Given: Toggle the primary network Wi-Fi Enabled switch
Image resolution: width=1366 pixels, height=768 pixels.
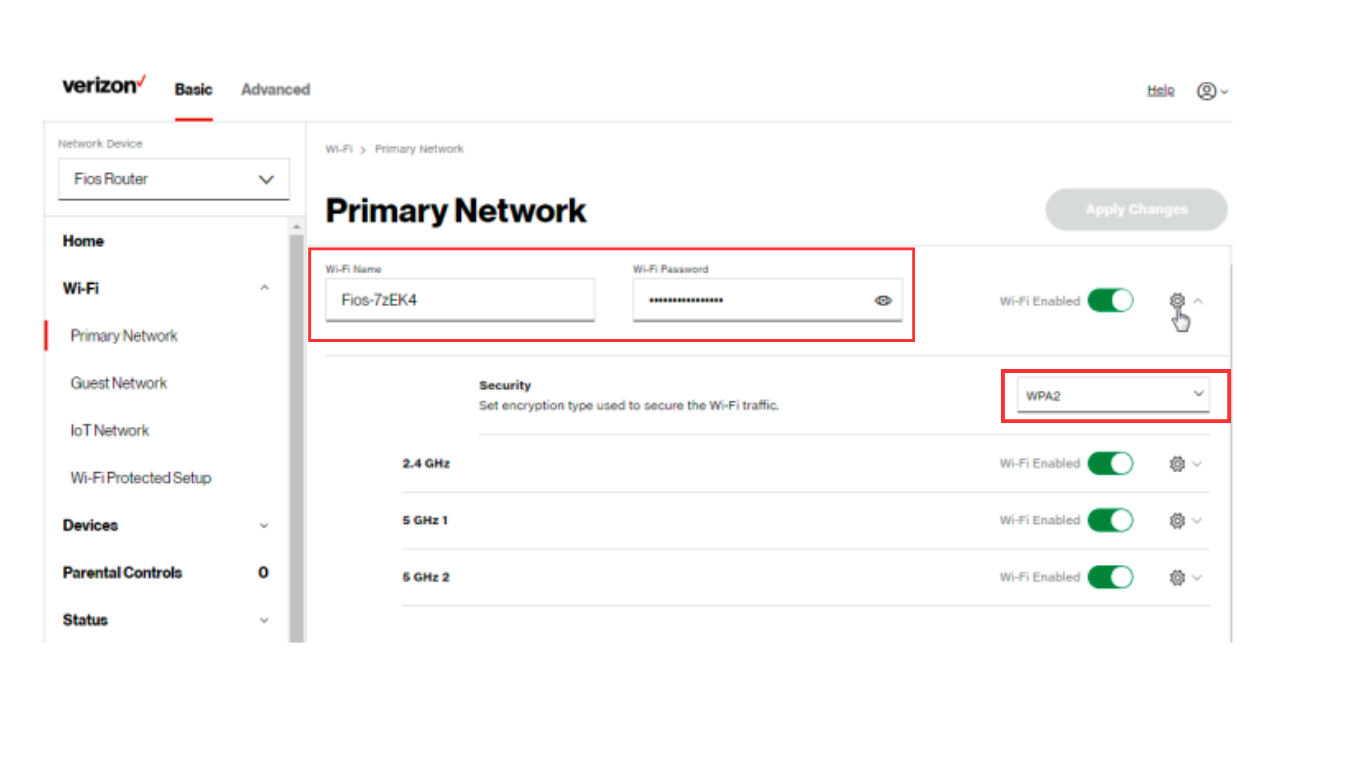Looking at the screenshot, I should click(x=1110, y=300).
